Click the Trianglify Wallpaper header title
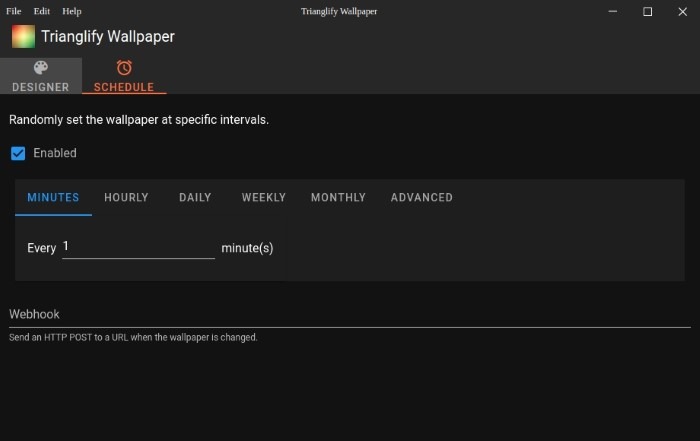This screenshot has height=441, width=700. (x=108, y=37)
